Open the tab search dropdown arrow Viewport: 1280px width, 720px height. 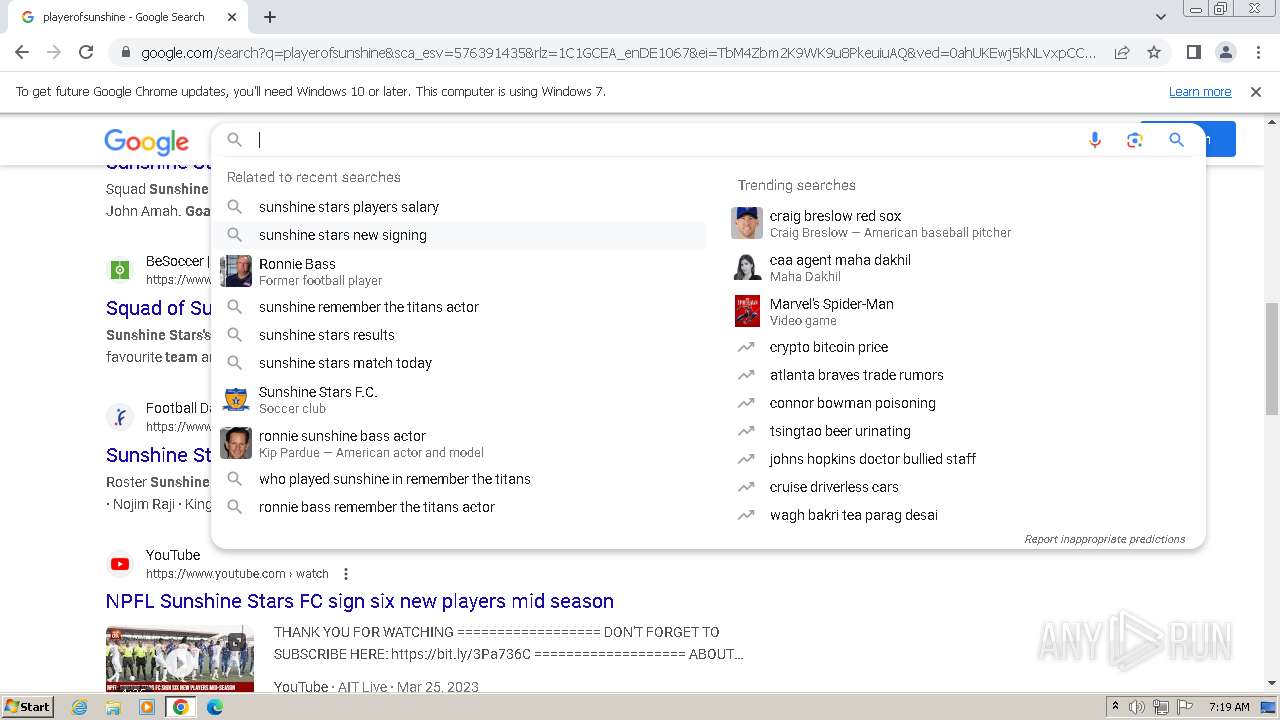click(1160, 17)
